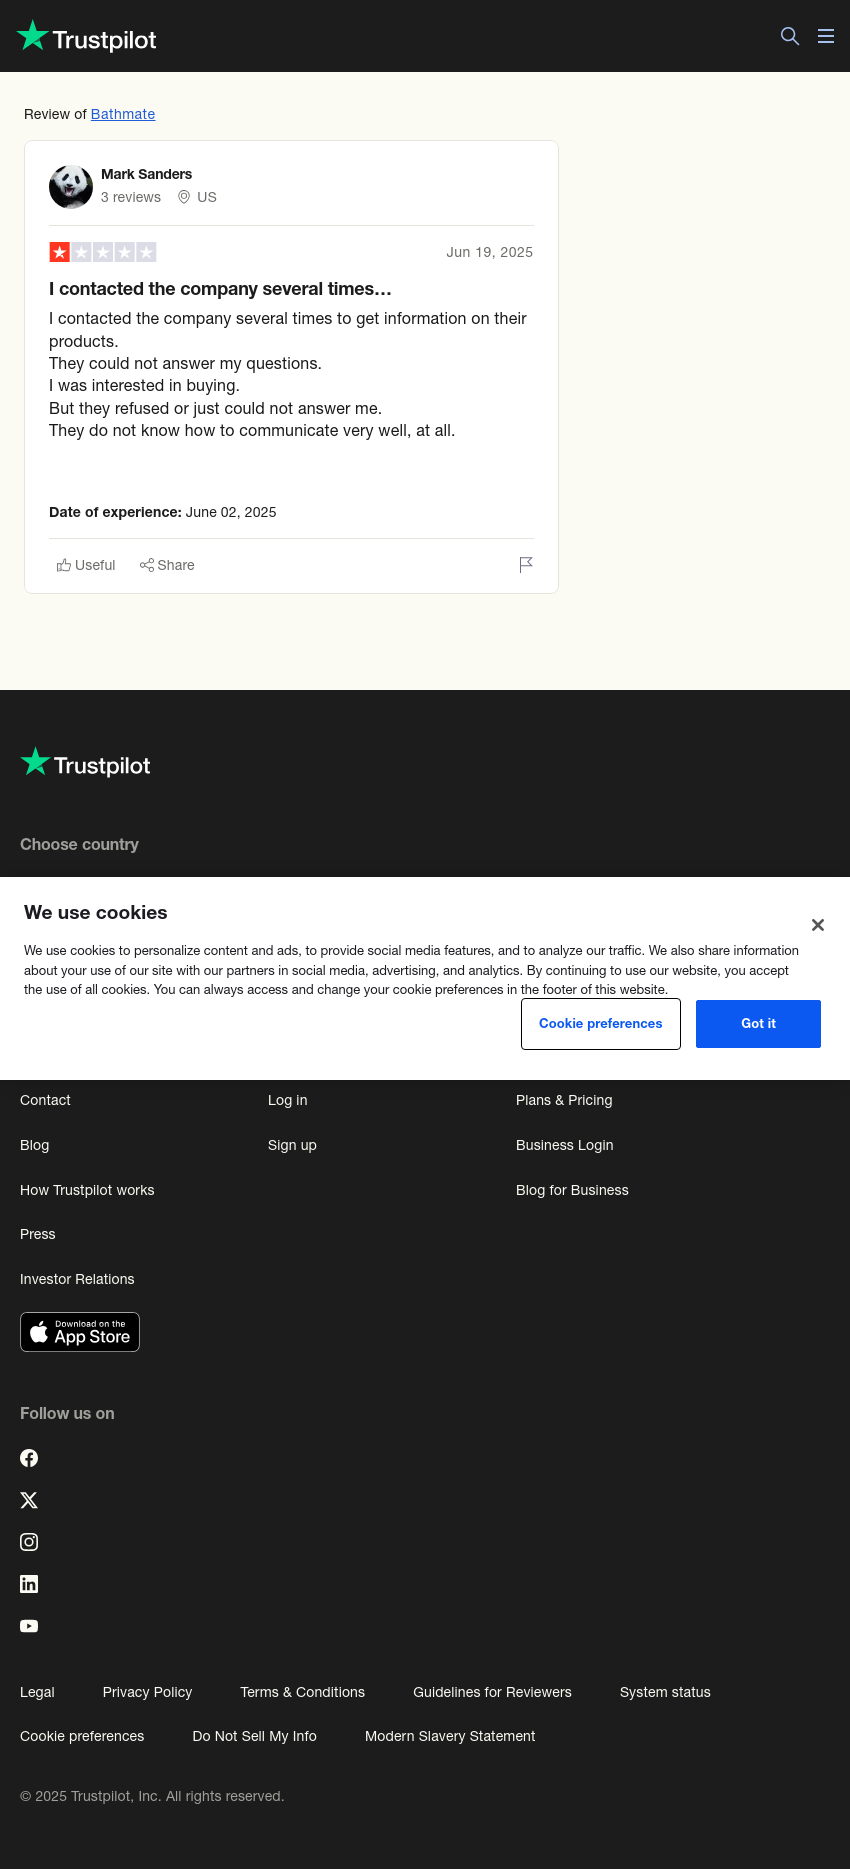This screenshot has height=1869, width=850.
Task: Click Download on the App Store badge
Action: coord(80,1332)
